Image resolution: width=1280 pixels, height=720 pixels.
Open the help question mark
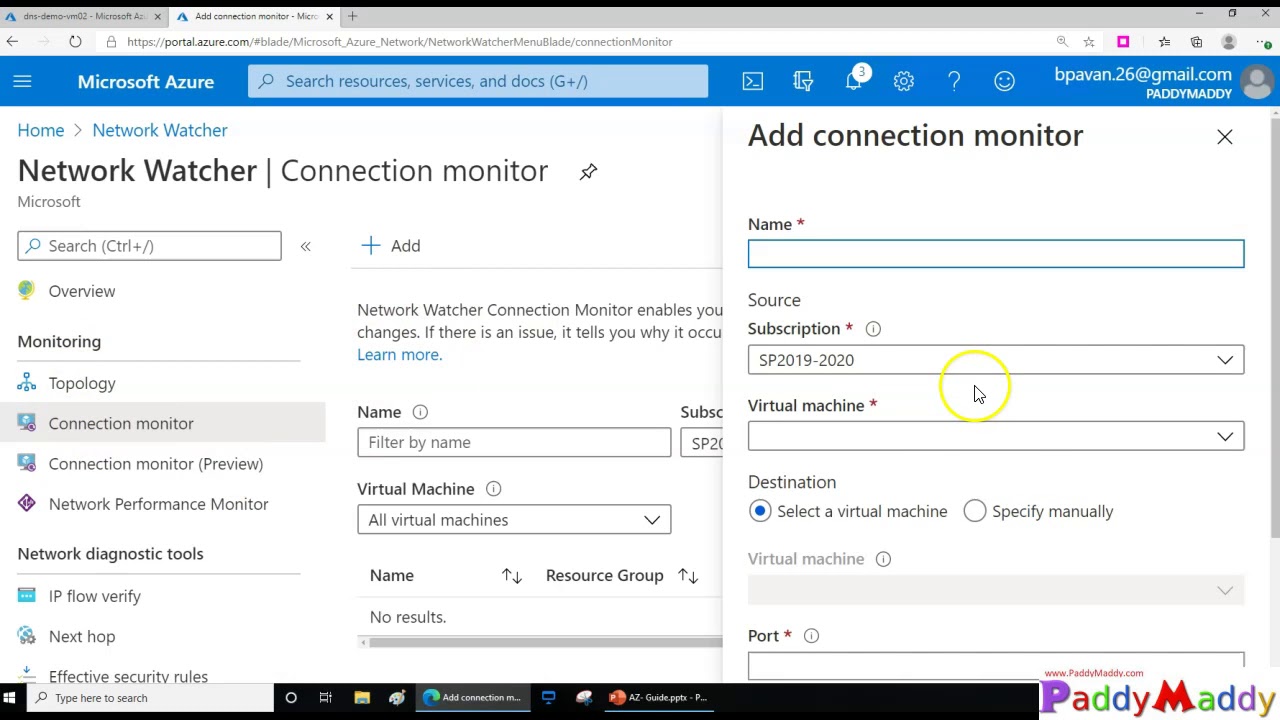pyautogui.click(x=954, y=82)
